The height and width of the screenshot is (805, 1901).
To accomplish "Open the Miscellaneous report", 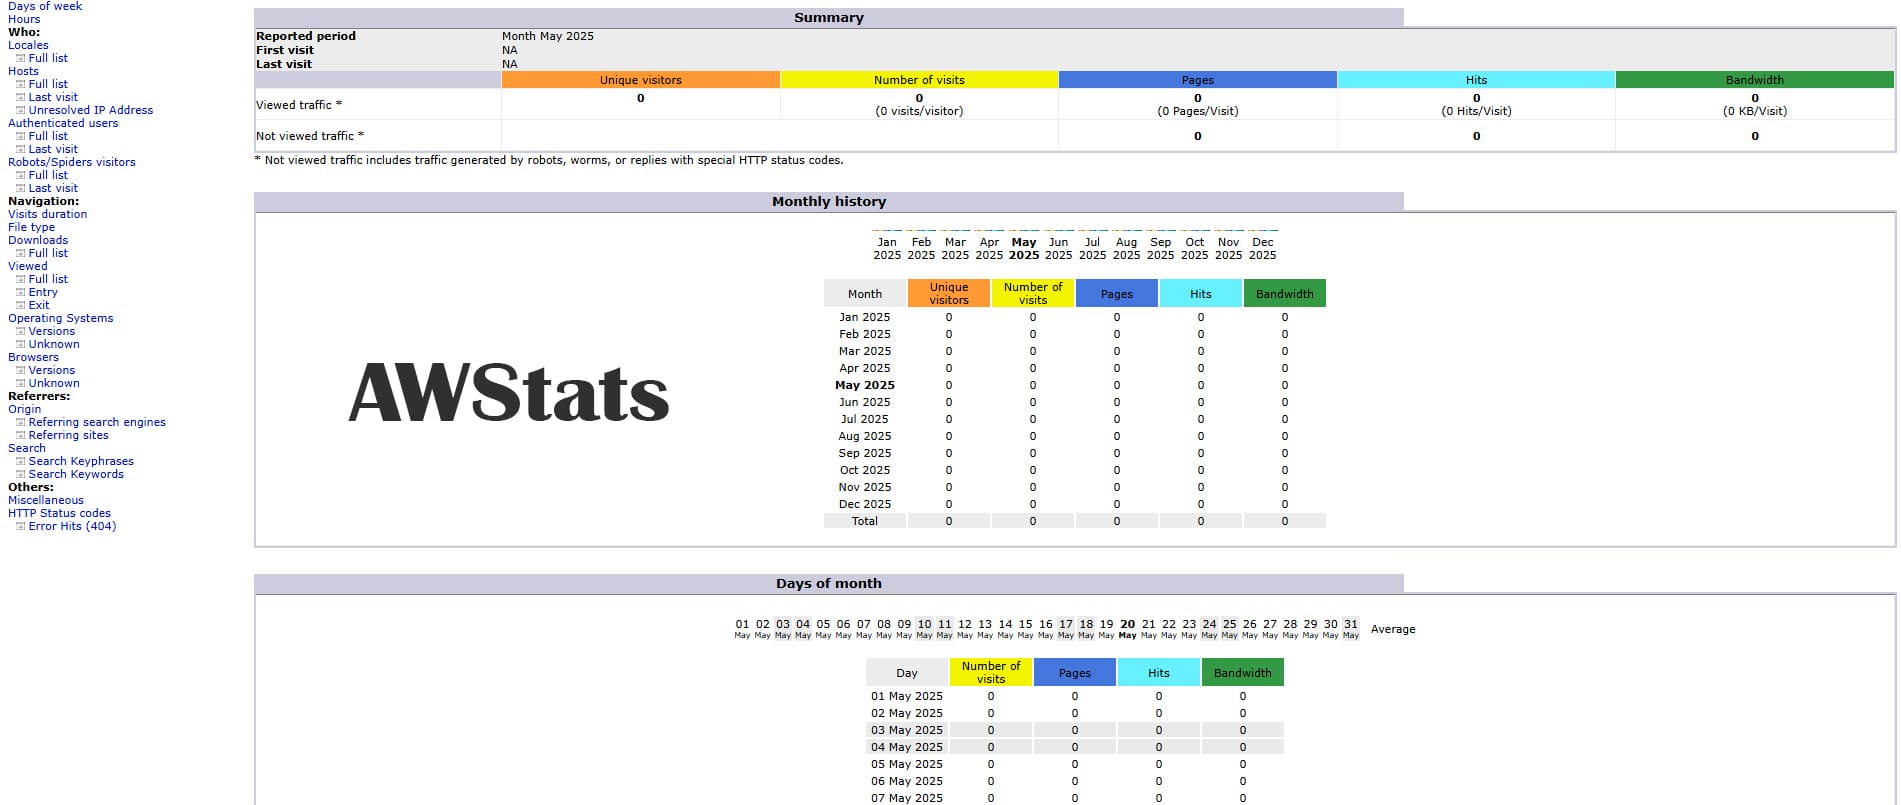I will click(46, 500).
